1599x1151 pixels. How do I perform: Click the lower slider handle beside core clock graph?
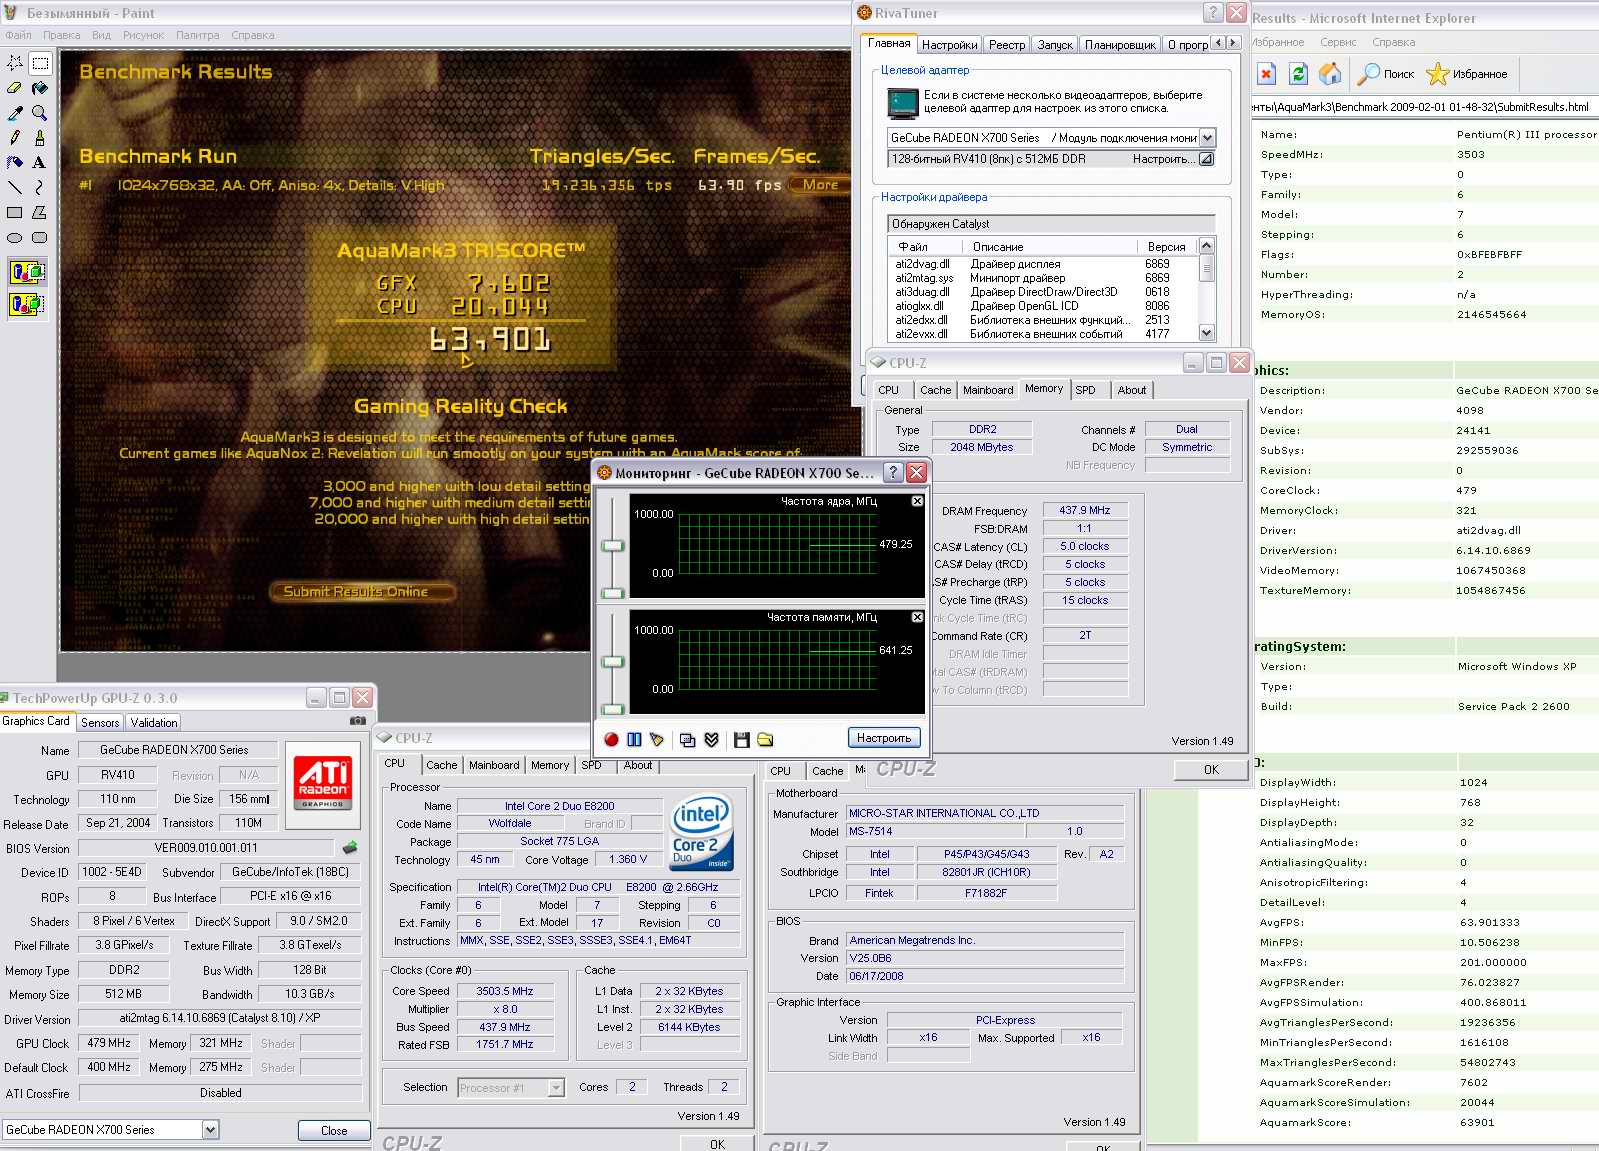coord(613,593)
